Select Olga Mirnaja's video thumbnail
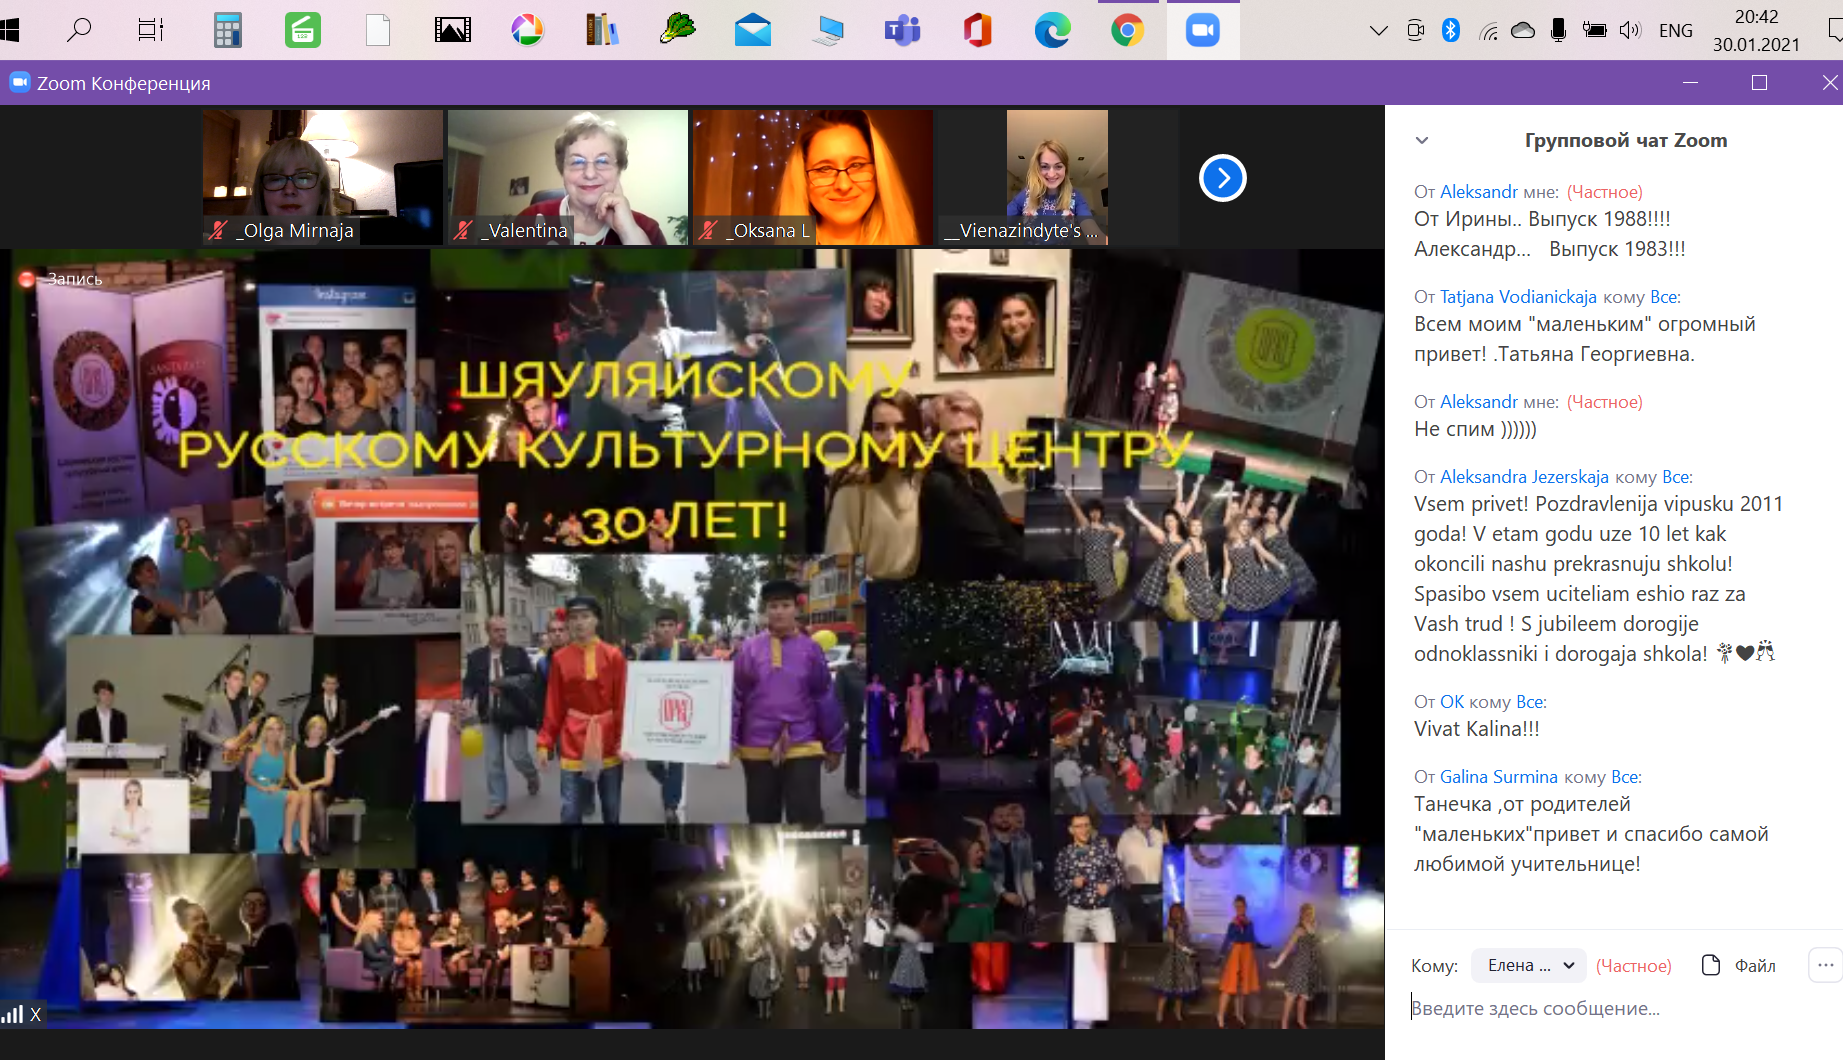 tap(322, 177)
